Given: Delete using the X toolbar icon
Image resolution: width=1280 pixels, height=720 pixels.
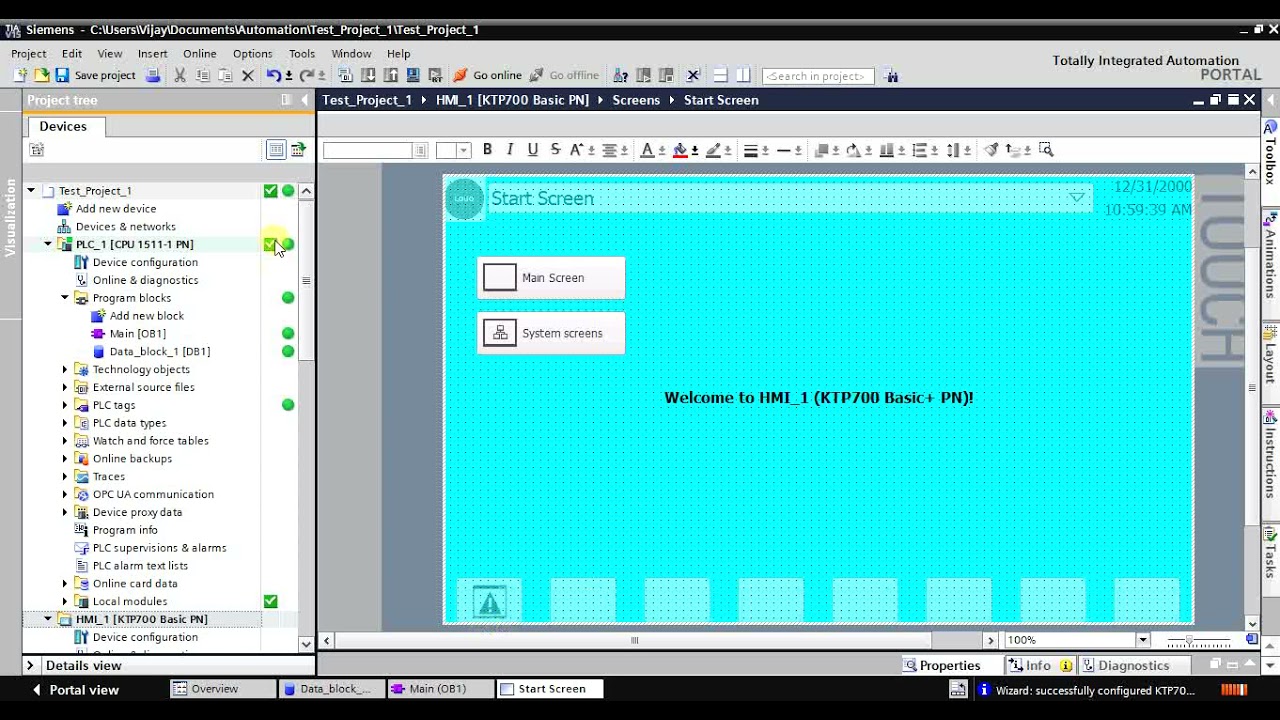Looking at the screenshot, I should (x=248, y=75).
